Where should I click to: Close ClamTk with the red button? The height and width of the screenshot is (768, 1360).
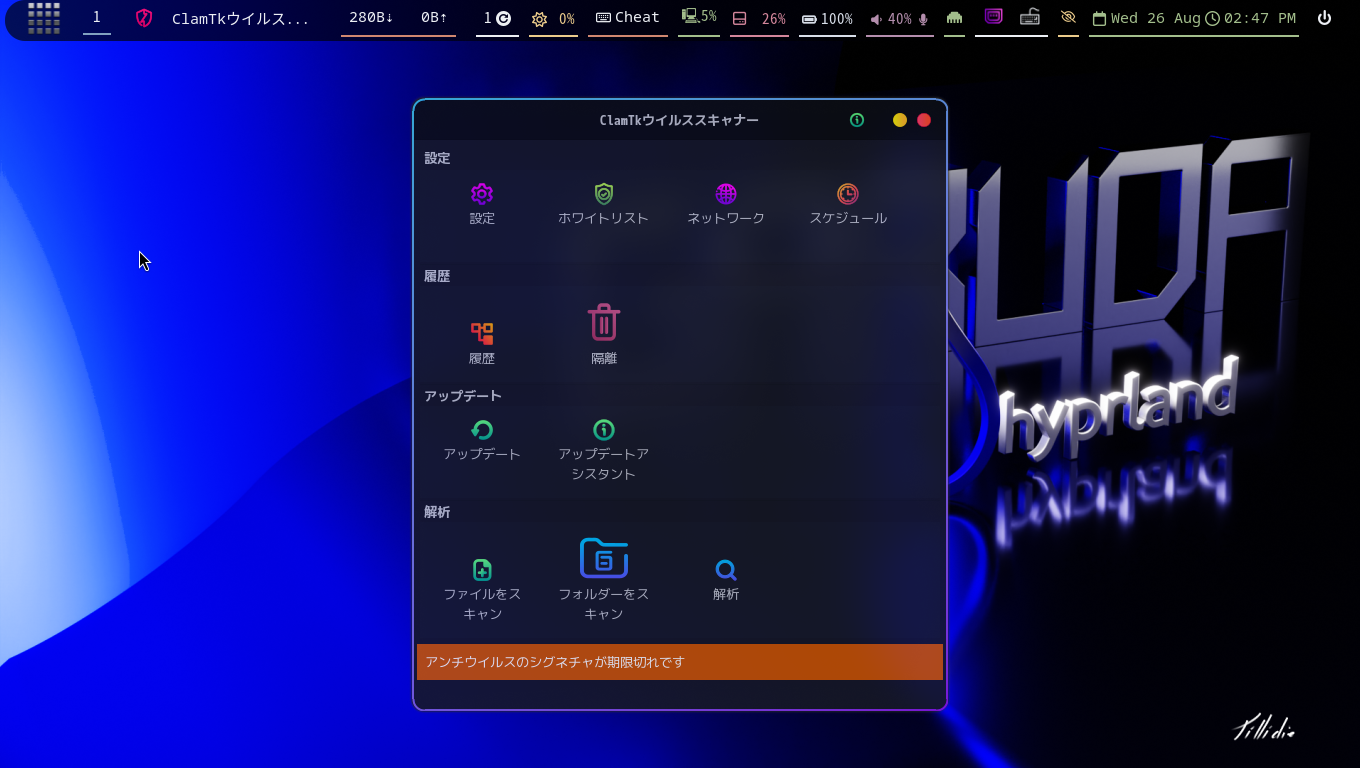tap(924, 120)
